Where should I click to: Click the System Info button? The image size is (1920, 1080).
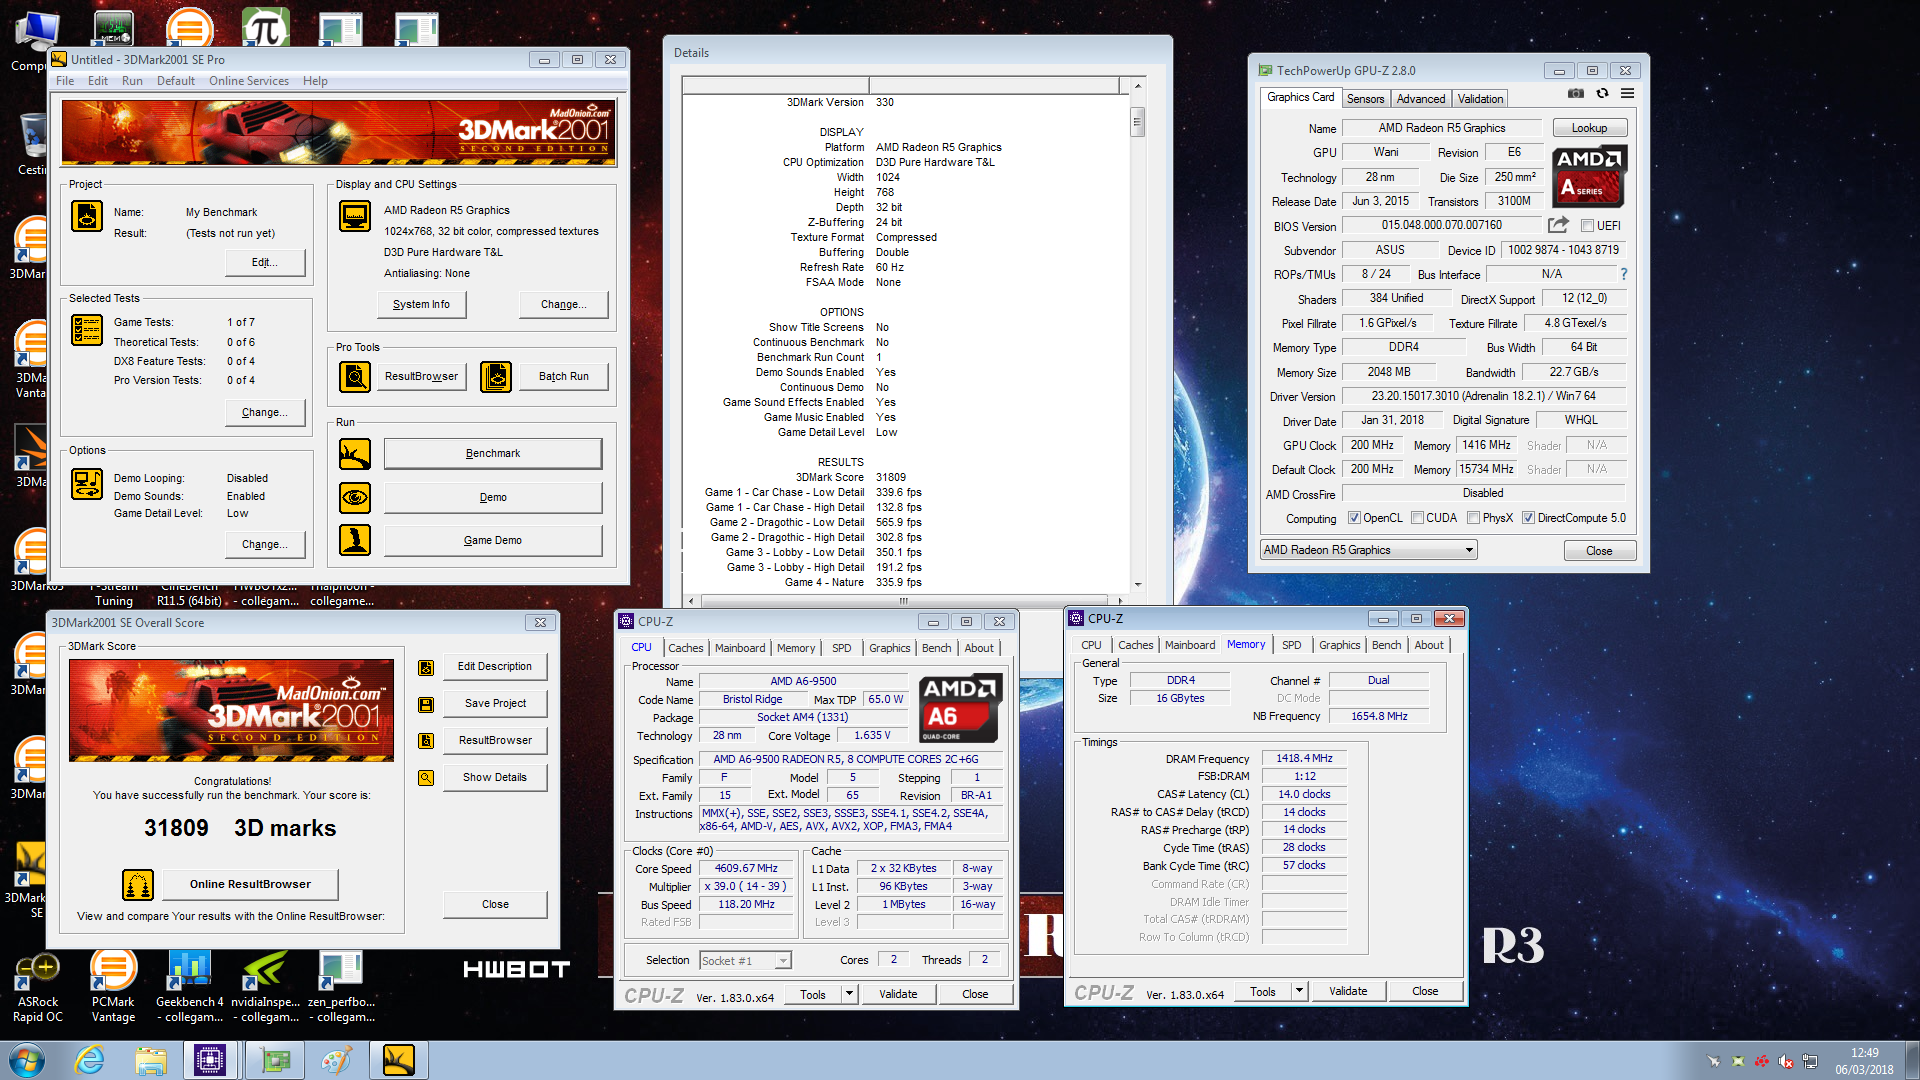tap(421, 304)
